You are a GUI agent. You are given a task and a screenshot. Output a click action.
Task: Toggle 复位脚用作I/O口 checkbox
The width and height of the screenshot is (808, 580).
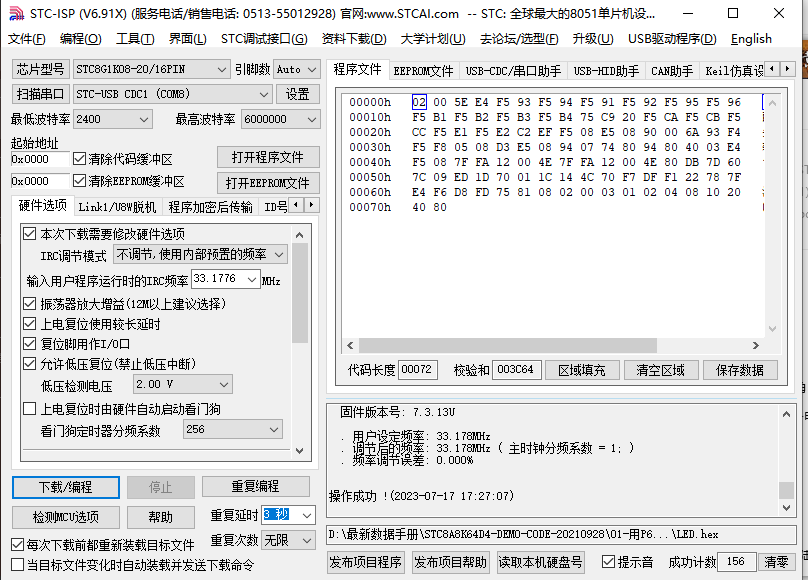29,344
